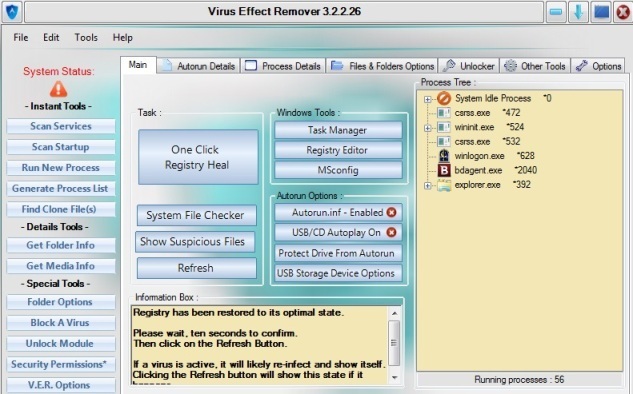Click the Refresh button
This screenshot has height=394, width=633.
(196, 268)
